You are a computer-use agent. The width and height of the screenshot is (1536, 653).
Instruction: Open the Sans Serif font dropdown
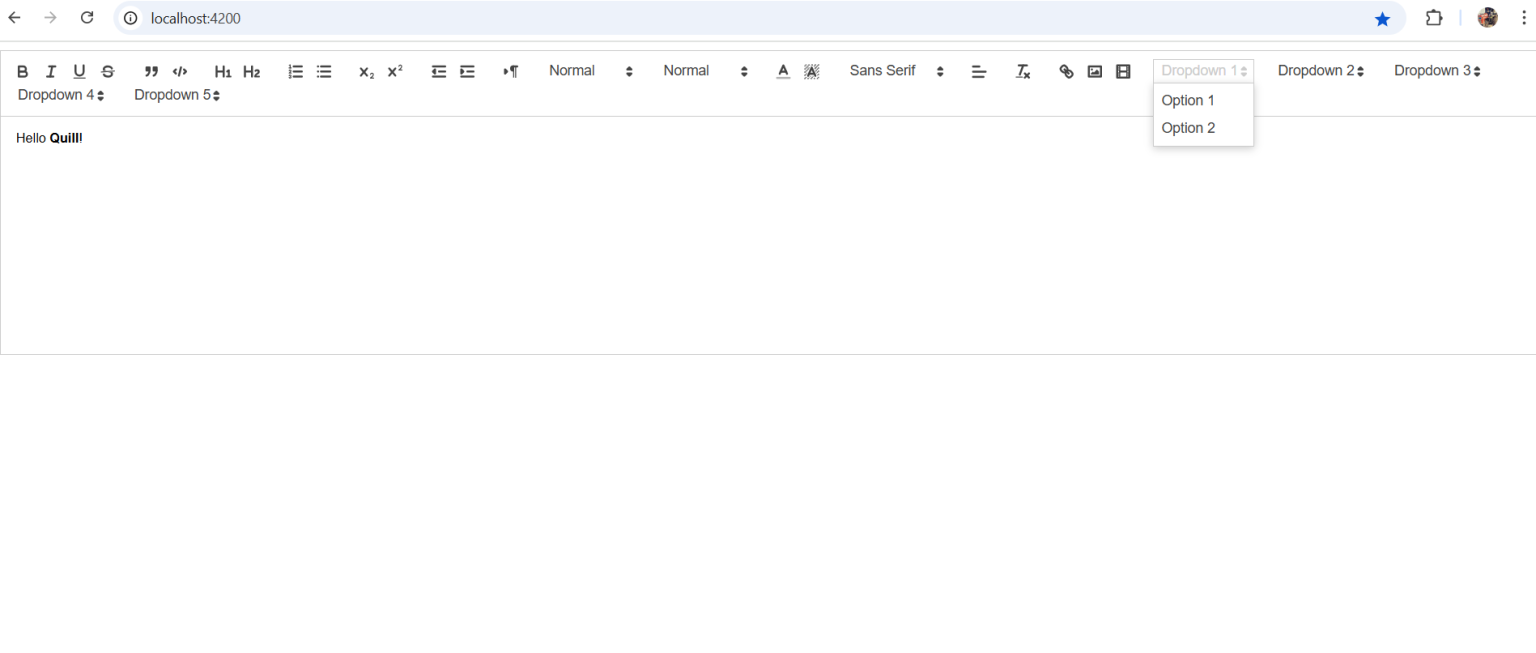pyautogui.click(x=895, y=71)
